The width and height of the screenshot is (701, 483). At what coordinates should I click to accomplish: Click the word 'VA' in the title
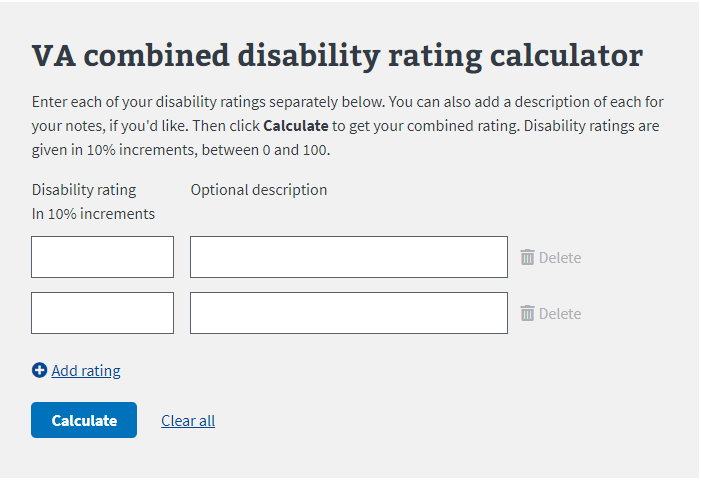tap(55, 56)
